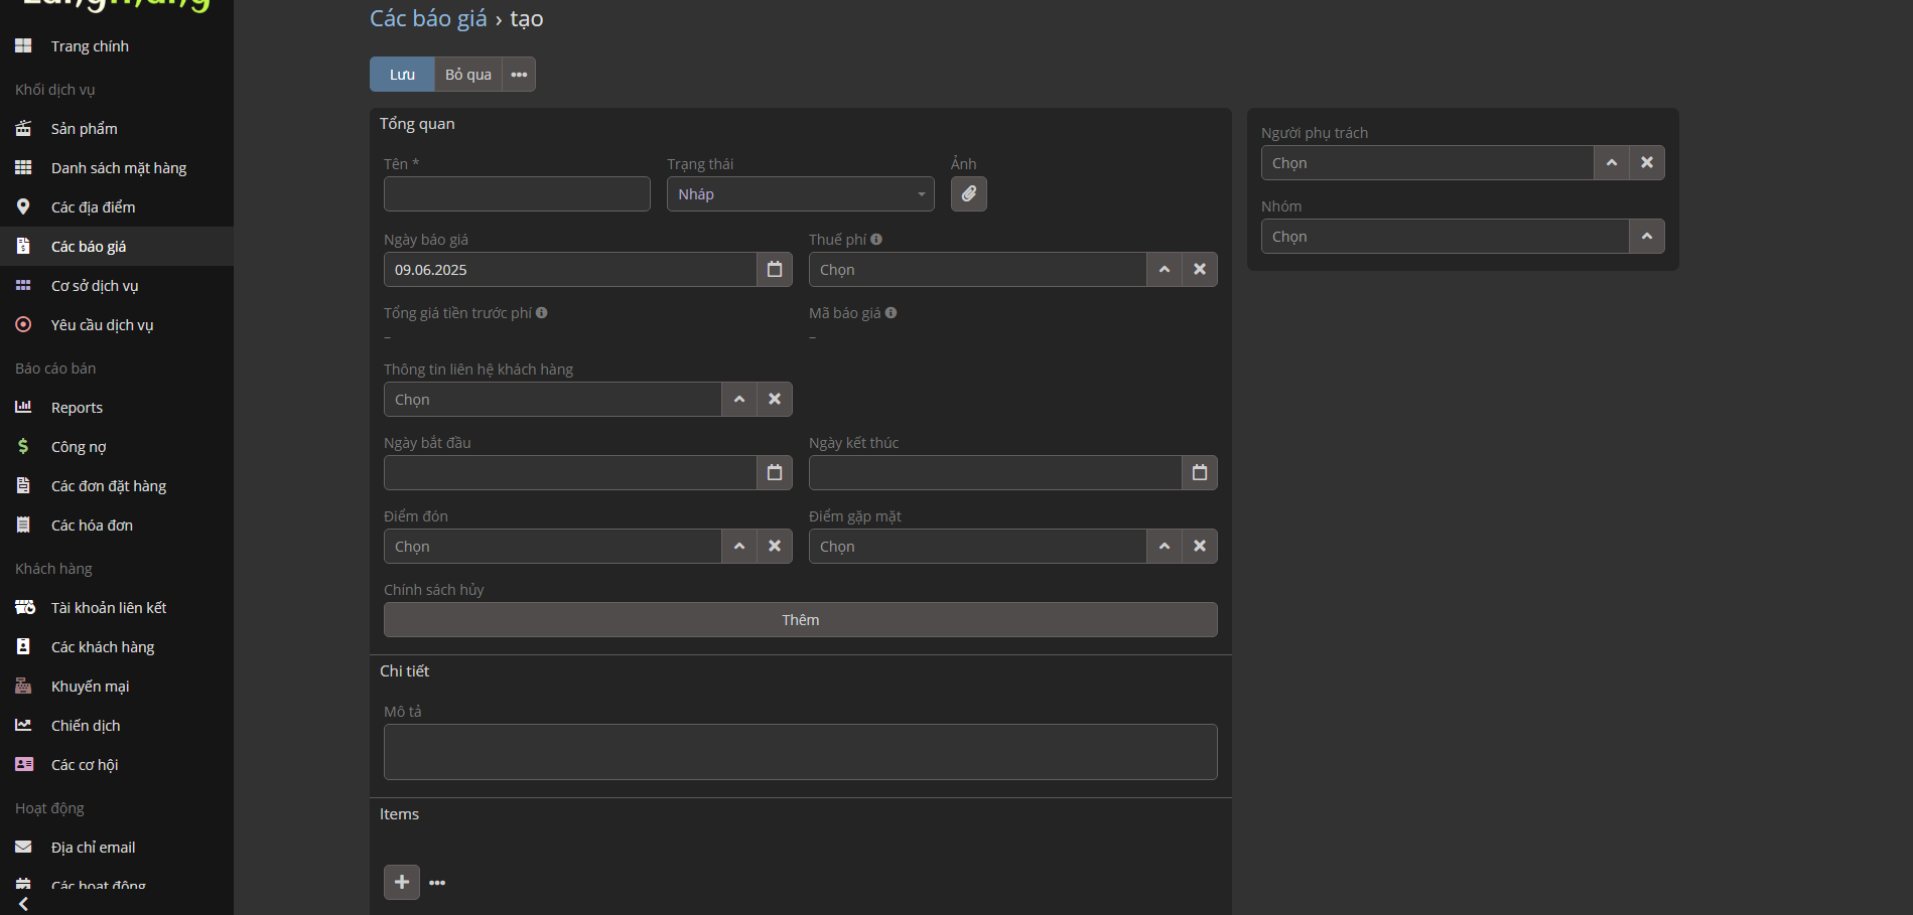Image resolution: width=1913 pixels, height=915 pixels.
Task: Open Sản phẩm in sidebar
Action: click(84, 129)
